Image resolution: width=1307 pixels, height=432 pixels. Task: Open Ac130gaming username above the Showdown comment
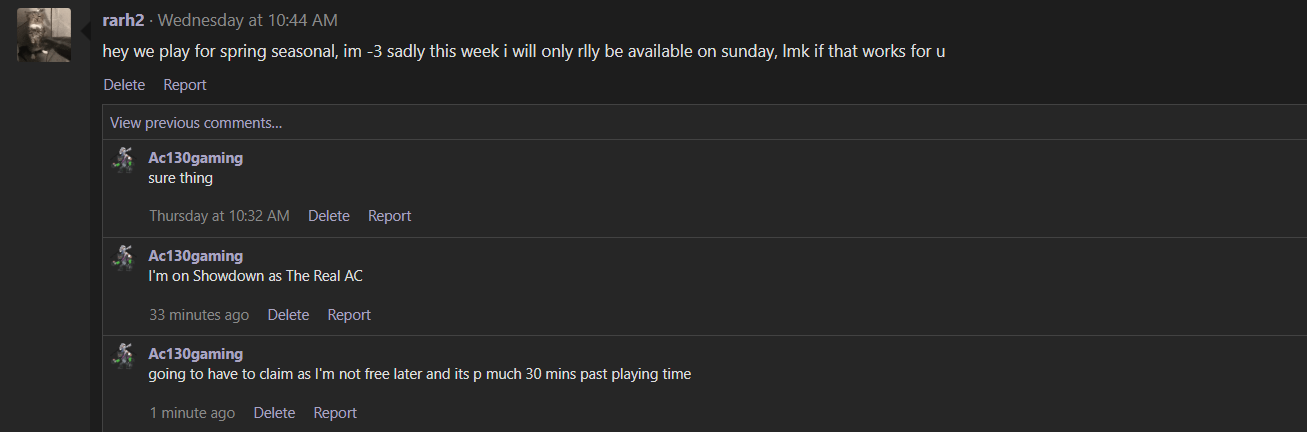[196, 256]
